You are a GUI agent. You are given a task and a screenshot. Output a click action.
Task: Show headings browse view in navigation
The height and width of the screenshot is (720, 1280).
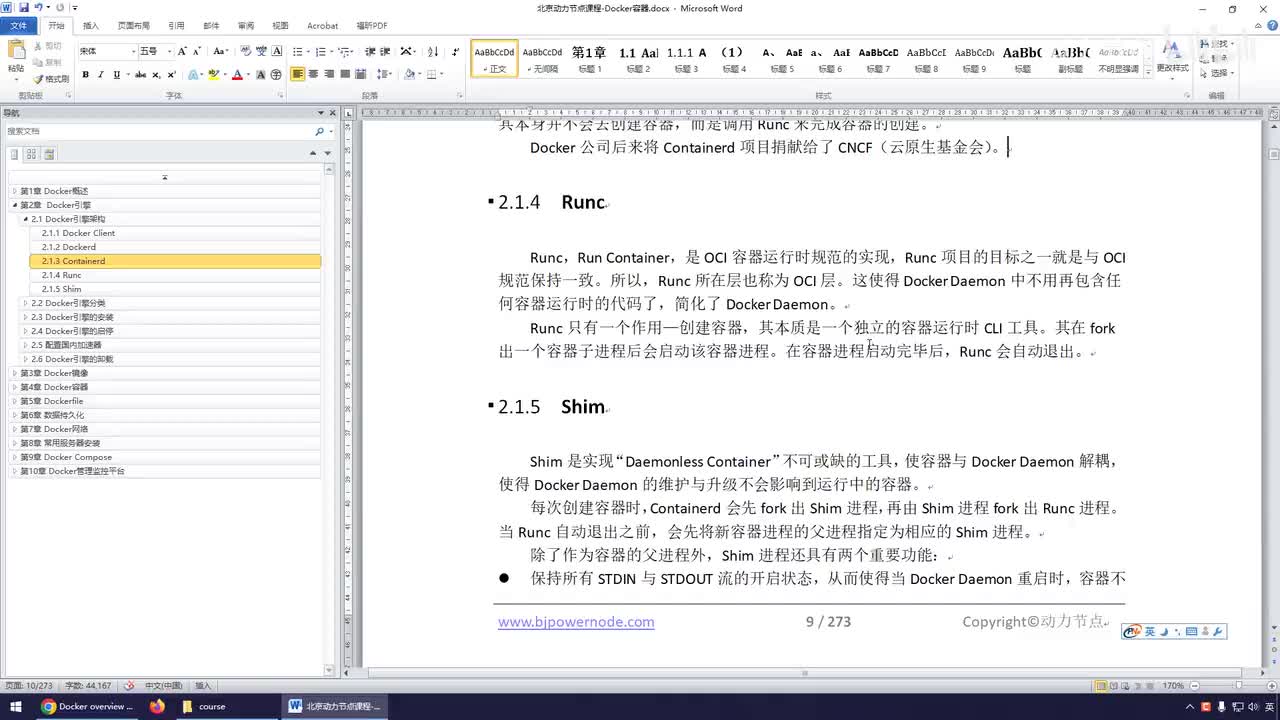point(14,154)
